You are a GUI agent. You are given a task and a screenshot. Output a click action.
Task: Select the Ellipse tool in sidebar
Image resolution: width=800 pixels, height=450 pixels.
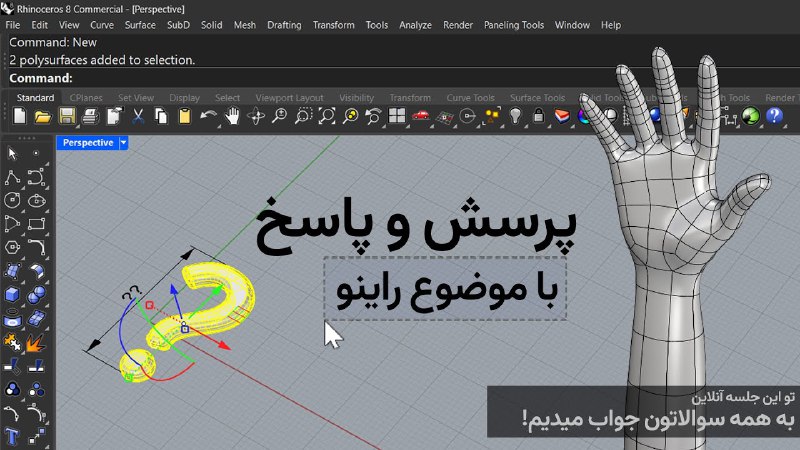pyautogui.click(x=37, y=201)
